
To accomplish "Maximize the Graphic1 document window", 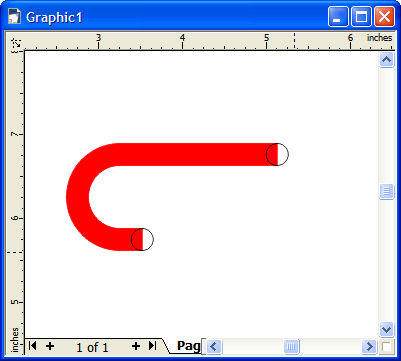I will tap(361, 17).
